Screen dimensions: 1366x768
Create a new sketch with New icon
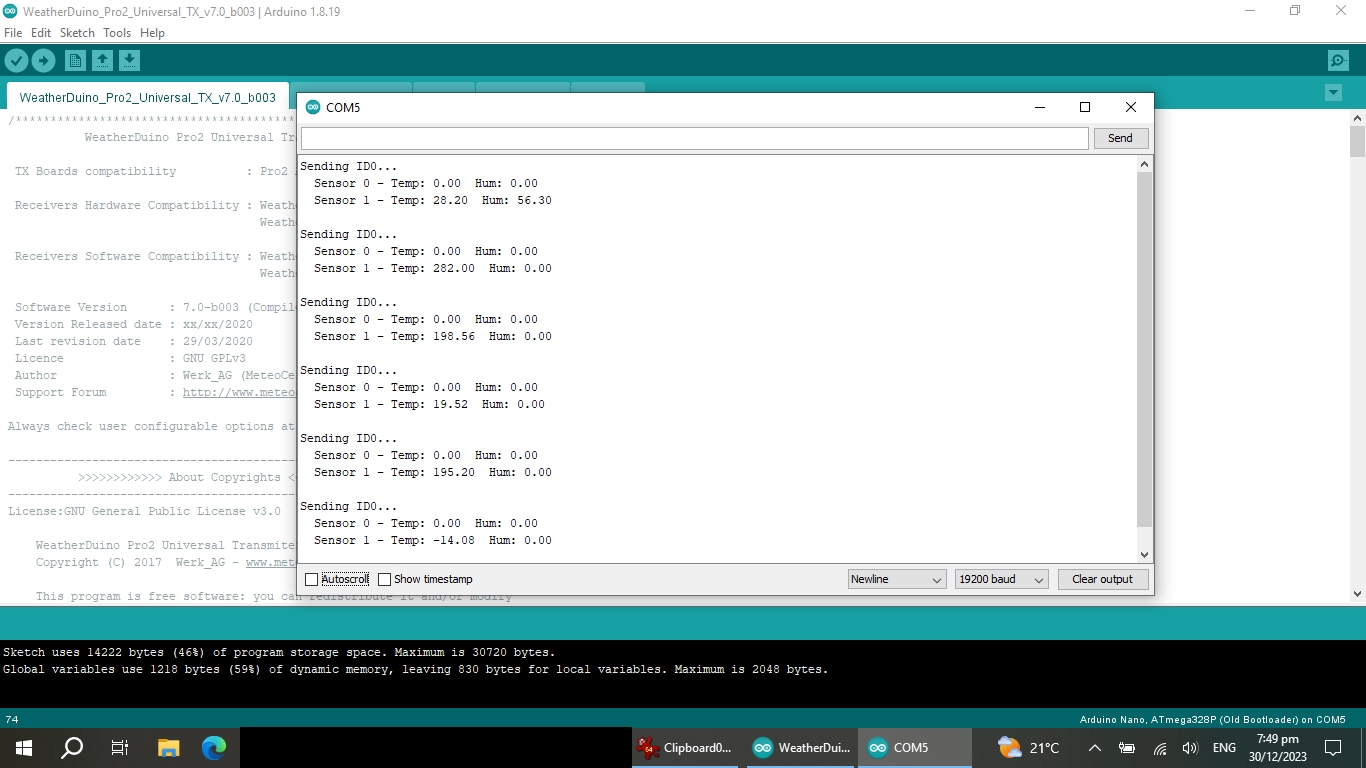coord(75,61)
